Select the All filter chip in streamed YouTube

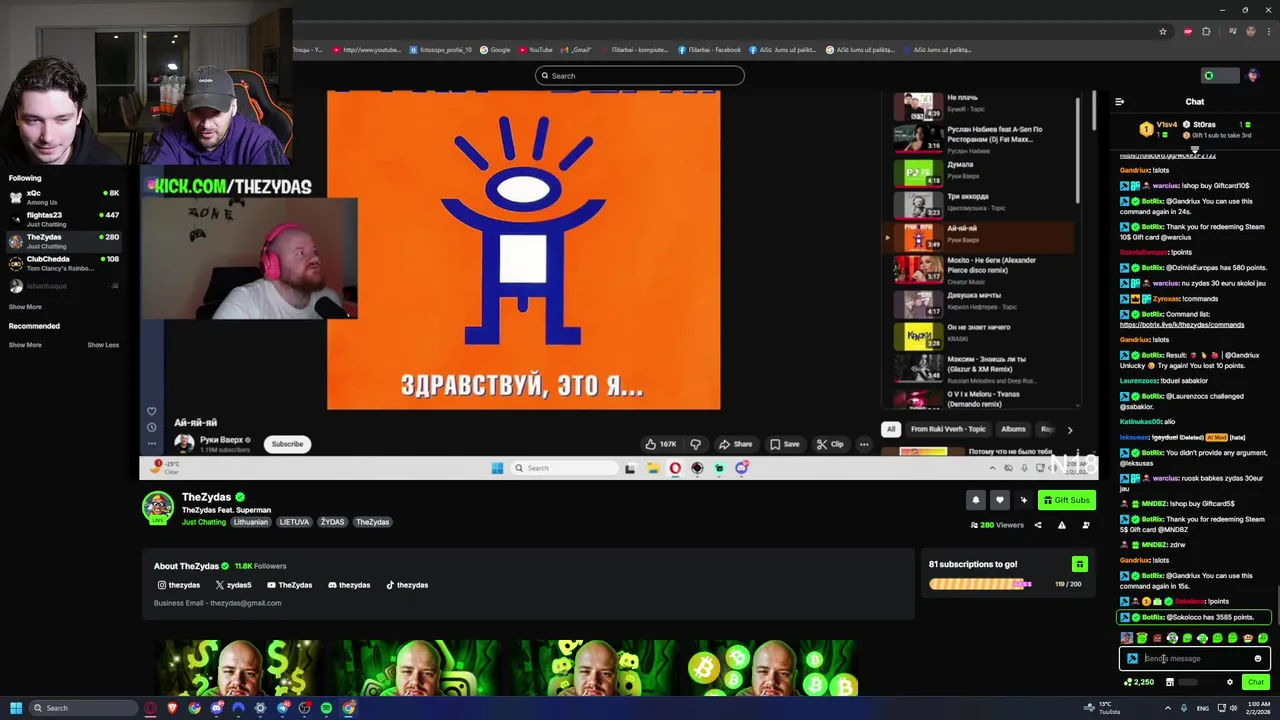click(x=890, y=429)
